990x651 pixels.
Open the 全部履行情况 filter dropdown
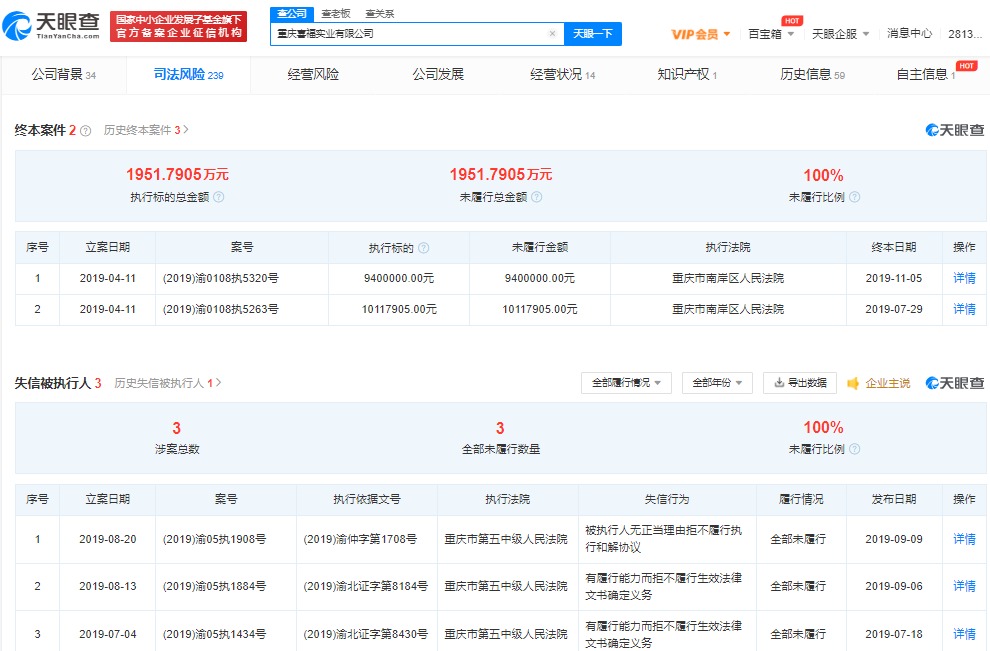click(626, 383)
